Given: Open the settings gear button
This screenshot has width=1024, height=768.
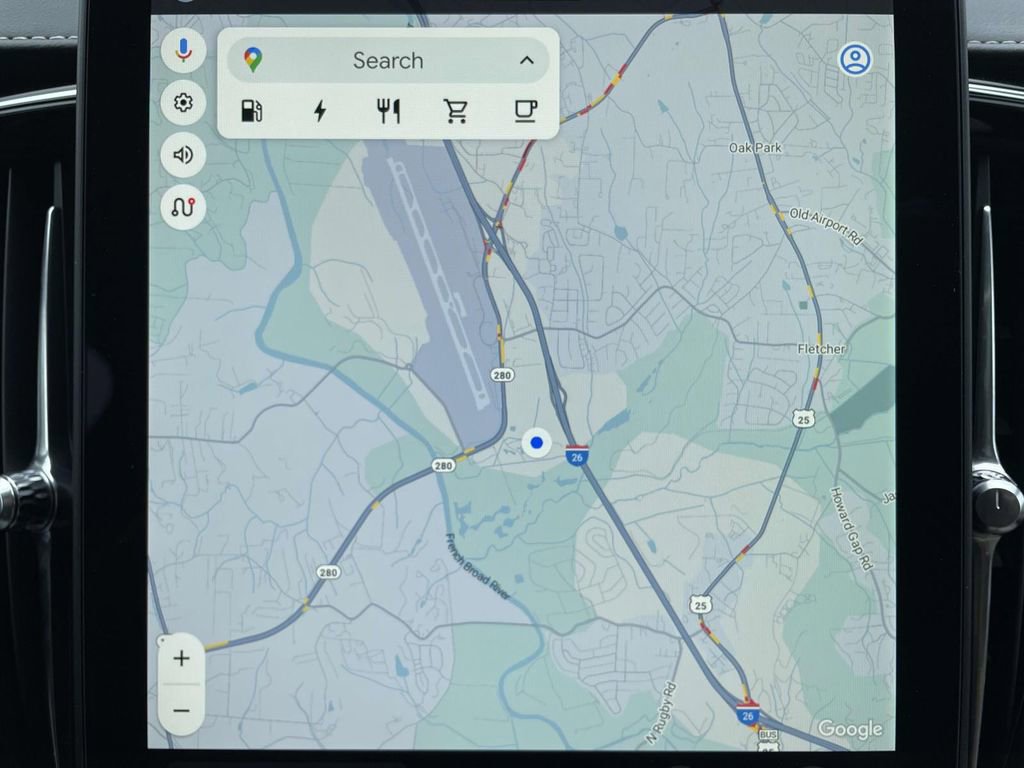Looking at the screenshot, I should pyautogui.click(x=183, y=102).
